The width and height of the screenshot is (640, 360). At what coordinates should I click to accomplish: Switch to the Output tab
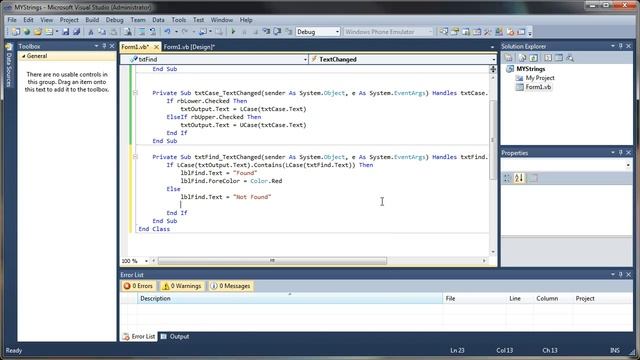pyautogui.click(x=175, y=337)
